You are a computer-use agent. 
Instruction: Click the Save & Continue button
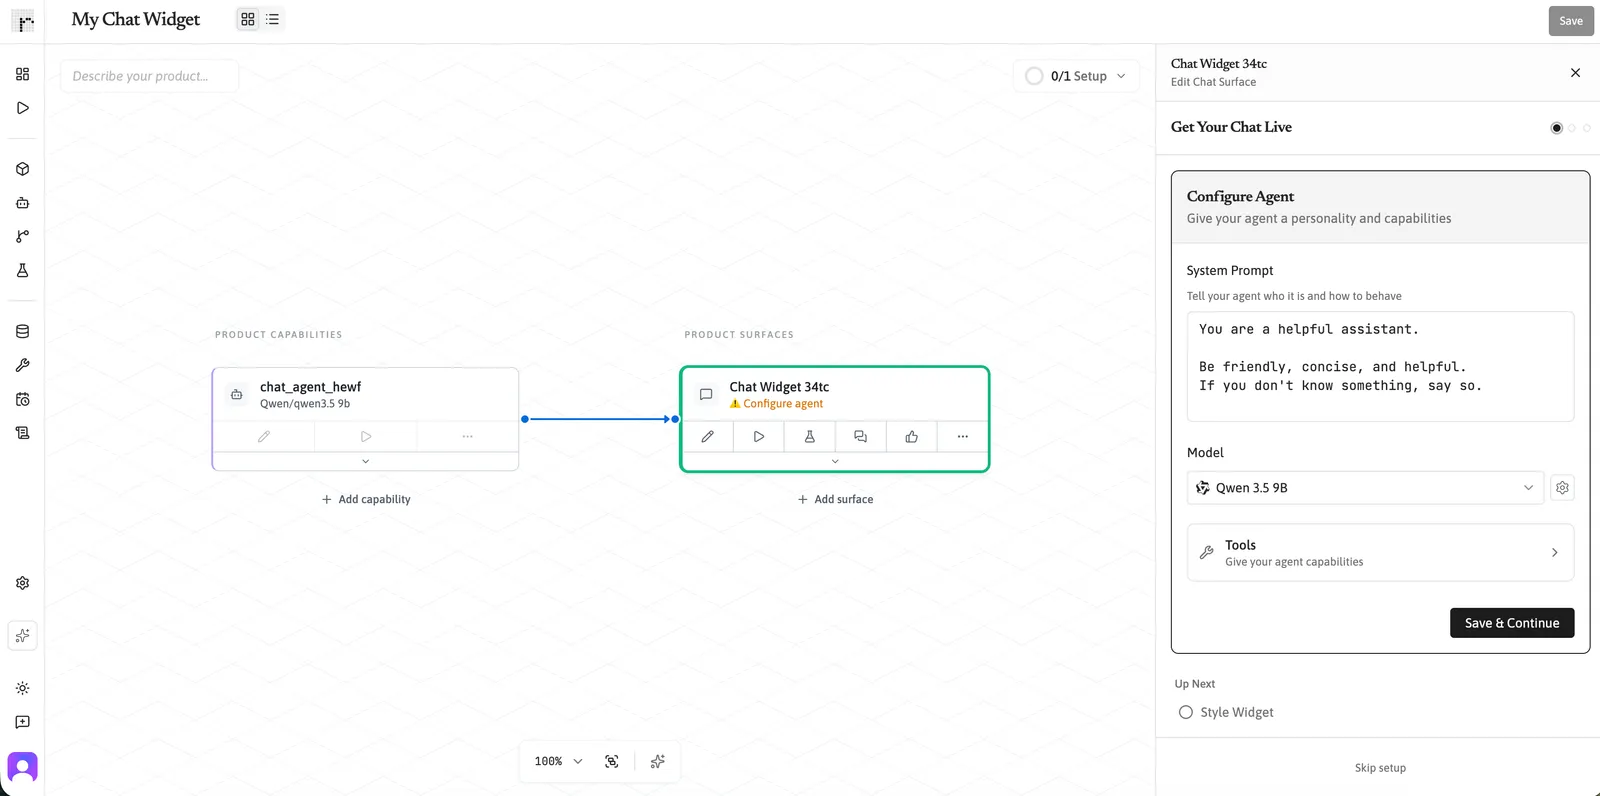pos(1512,623)
